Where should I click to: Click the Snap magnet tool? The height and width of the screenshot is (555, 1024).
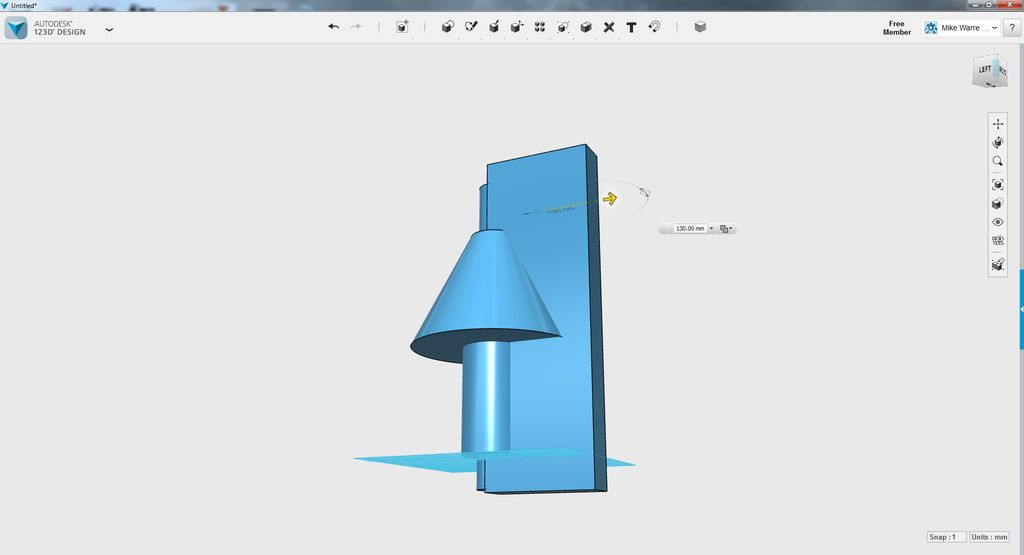(x=654, y=27)
